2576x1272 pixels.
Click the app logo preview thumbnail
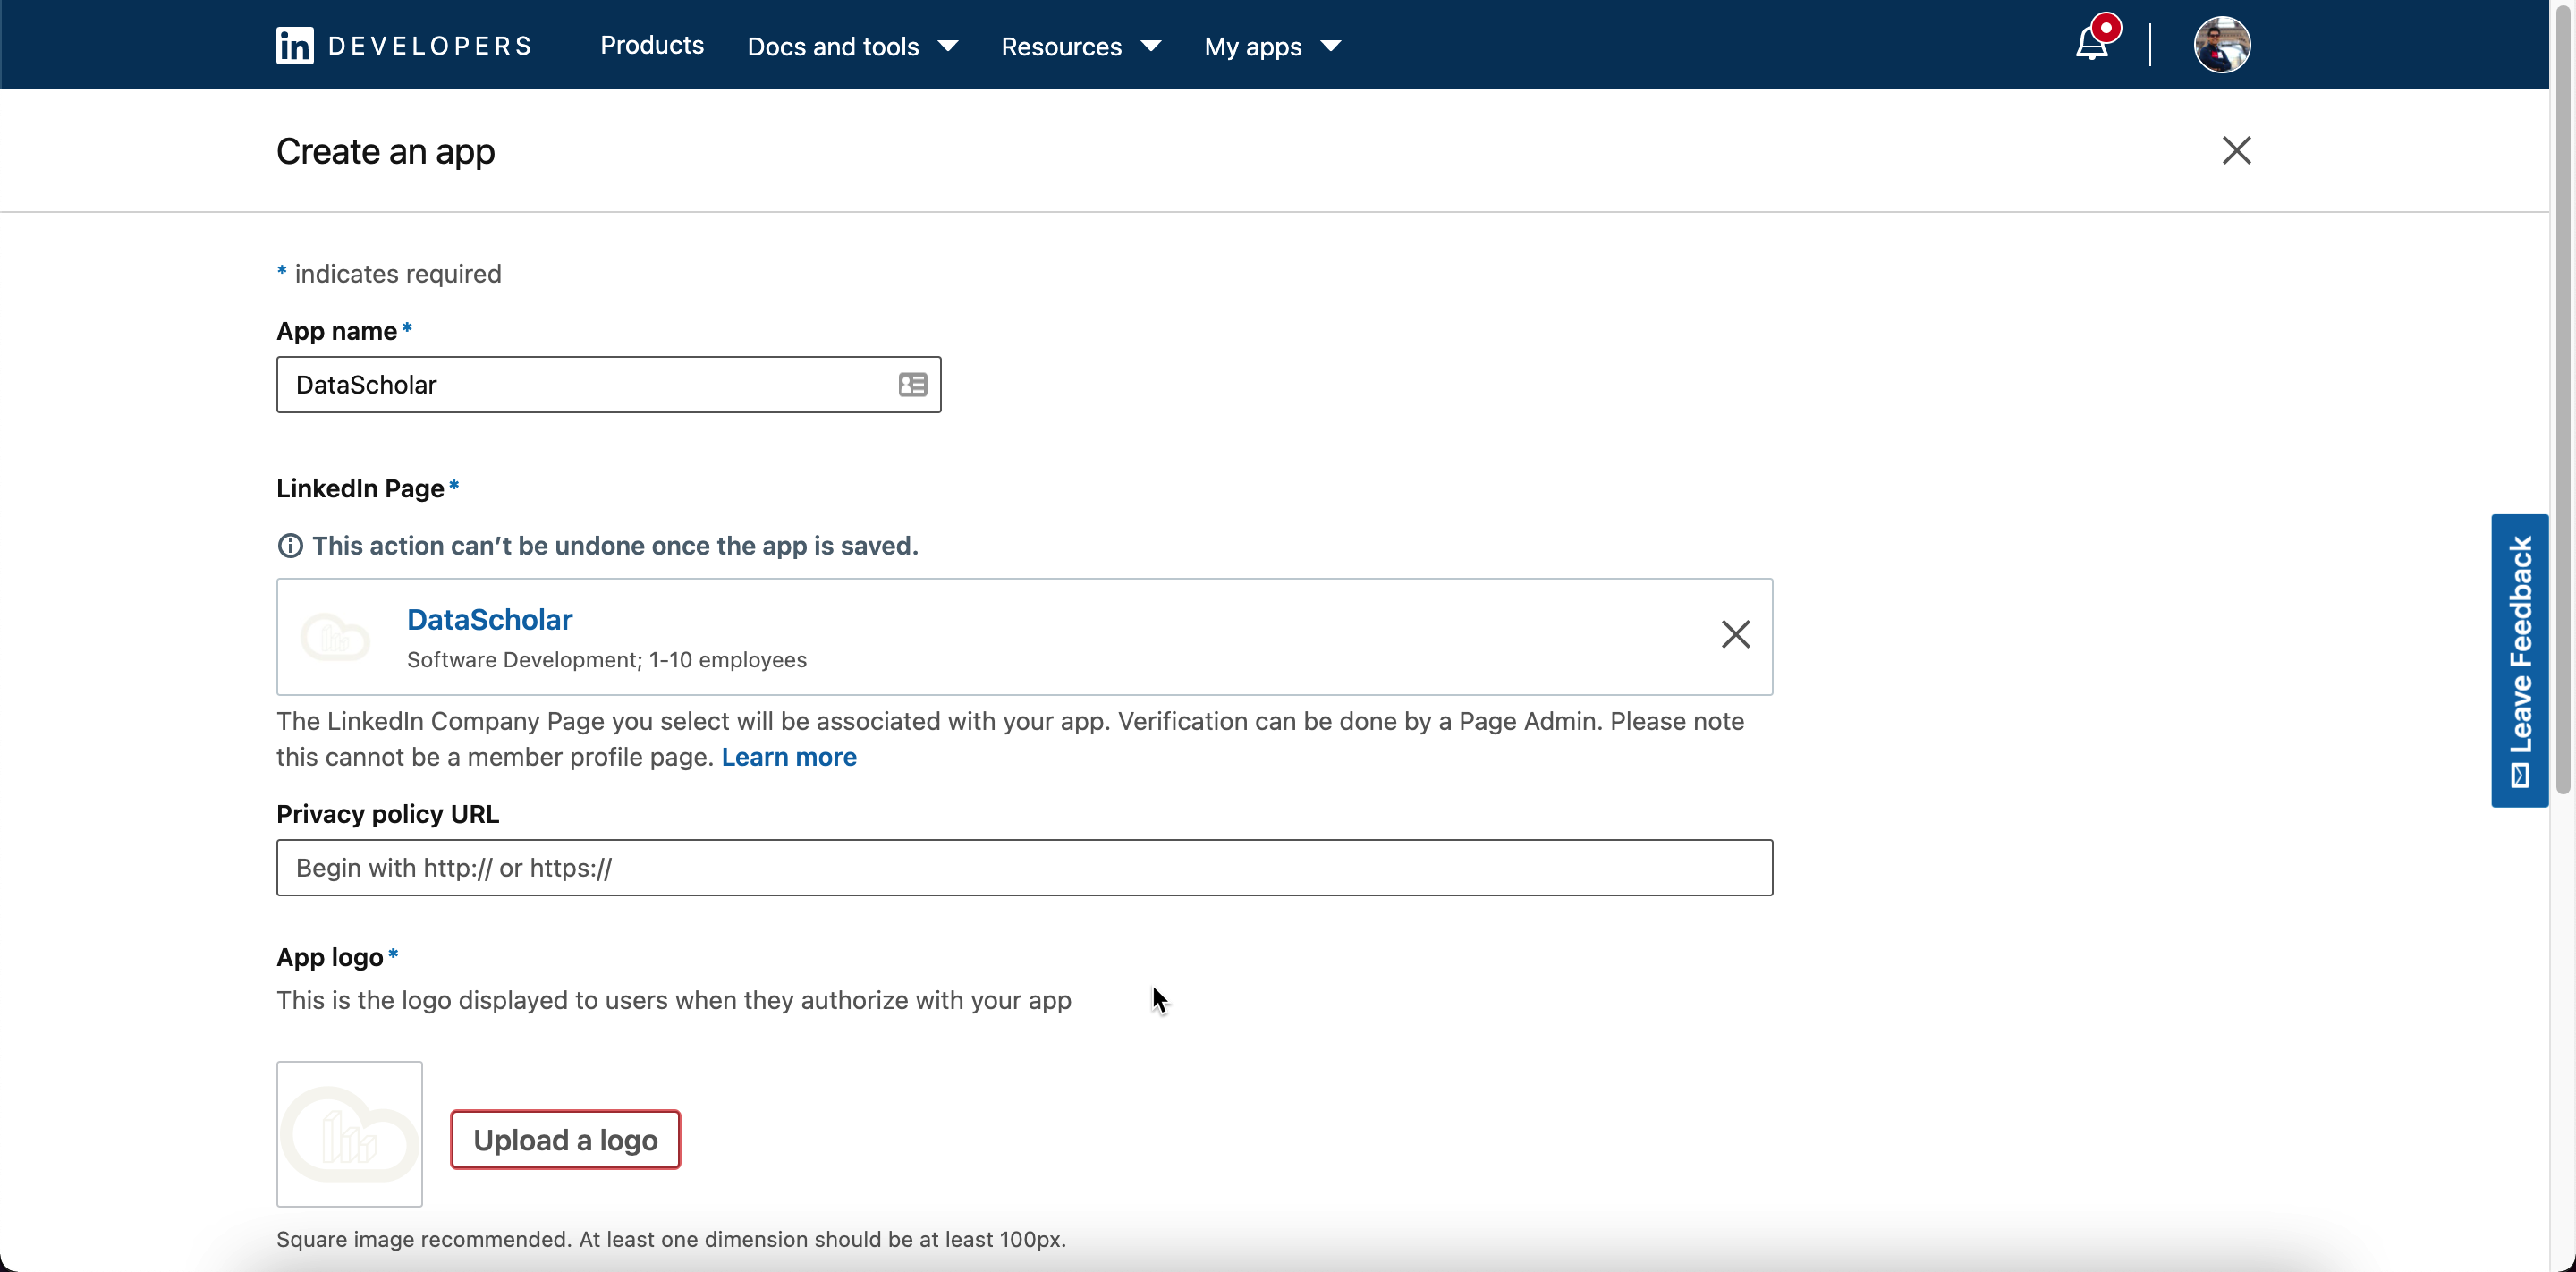coord(349,1134)
